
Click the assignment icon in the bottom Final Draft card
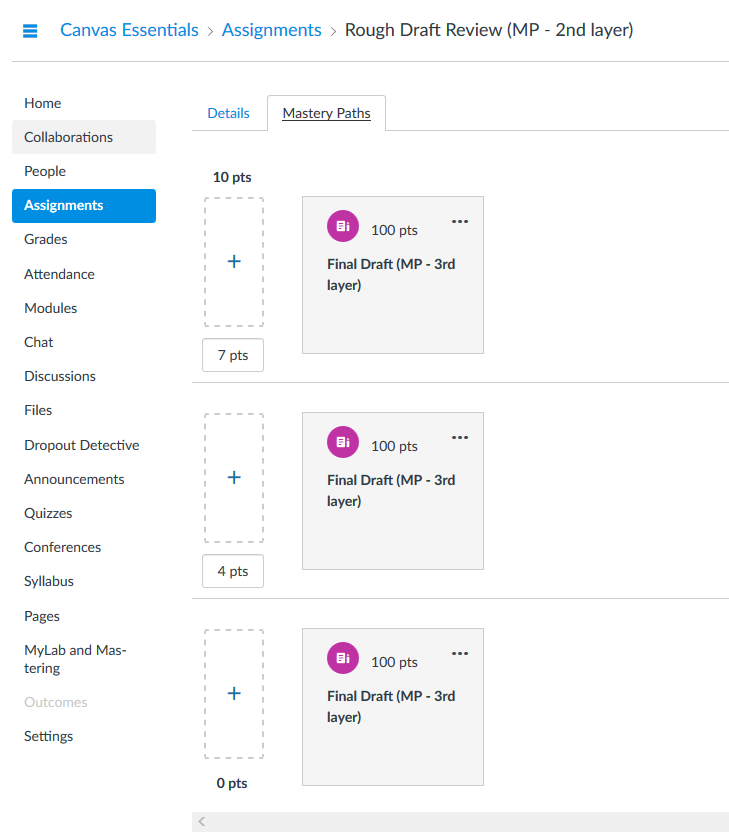pos(342,658)
